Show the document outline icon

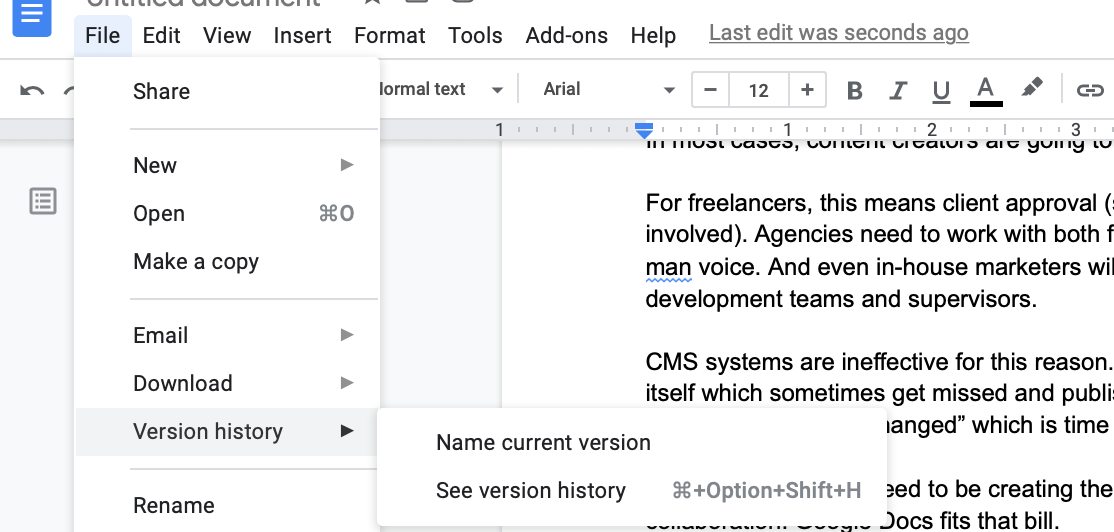pyautogui.click(x=43, y=201)
